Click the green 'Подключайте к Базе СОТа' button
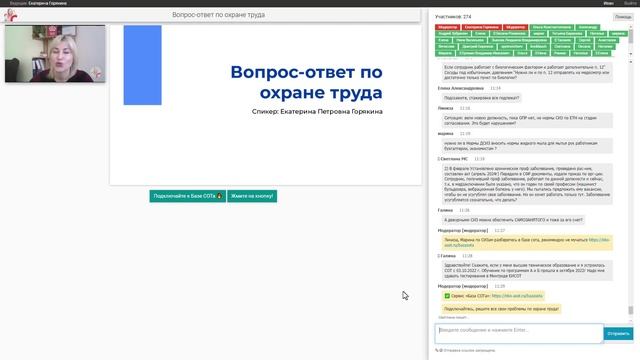Viewport: 640px width, 360px height. tap(187, 196)
